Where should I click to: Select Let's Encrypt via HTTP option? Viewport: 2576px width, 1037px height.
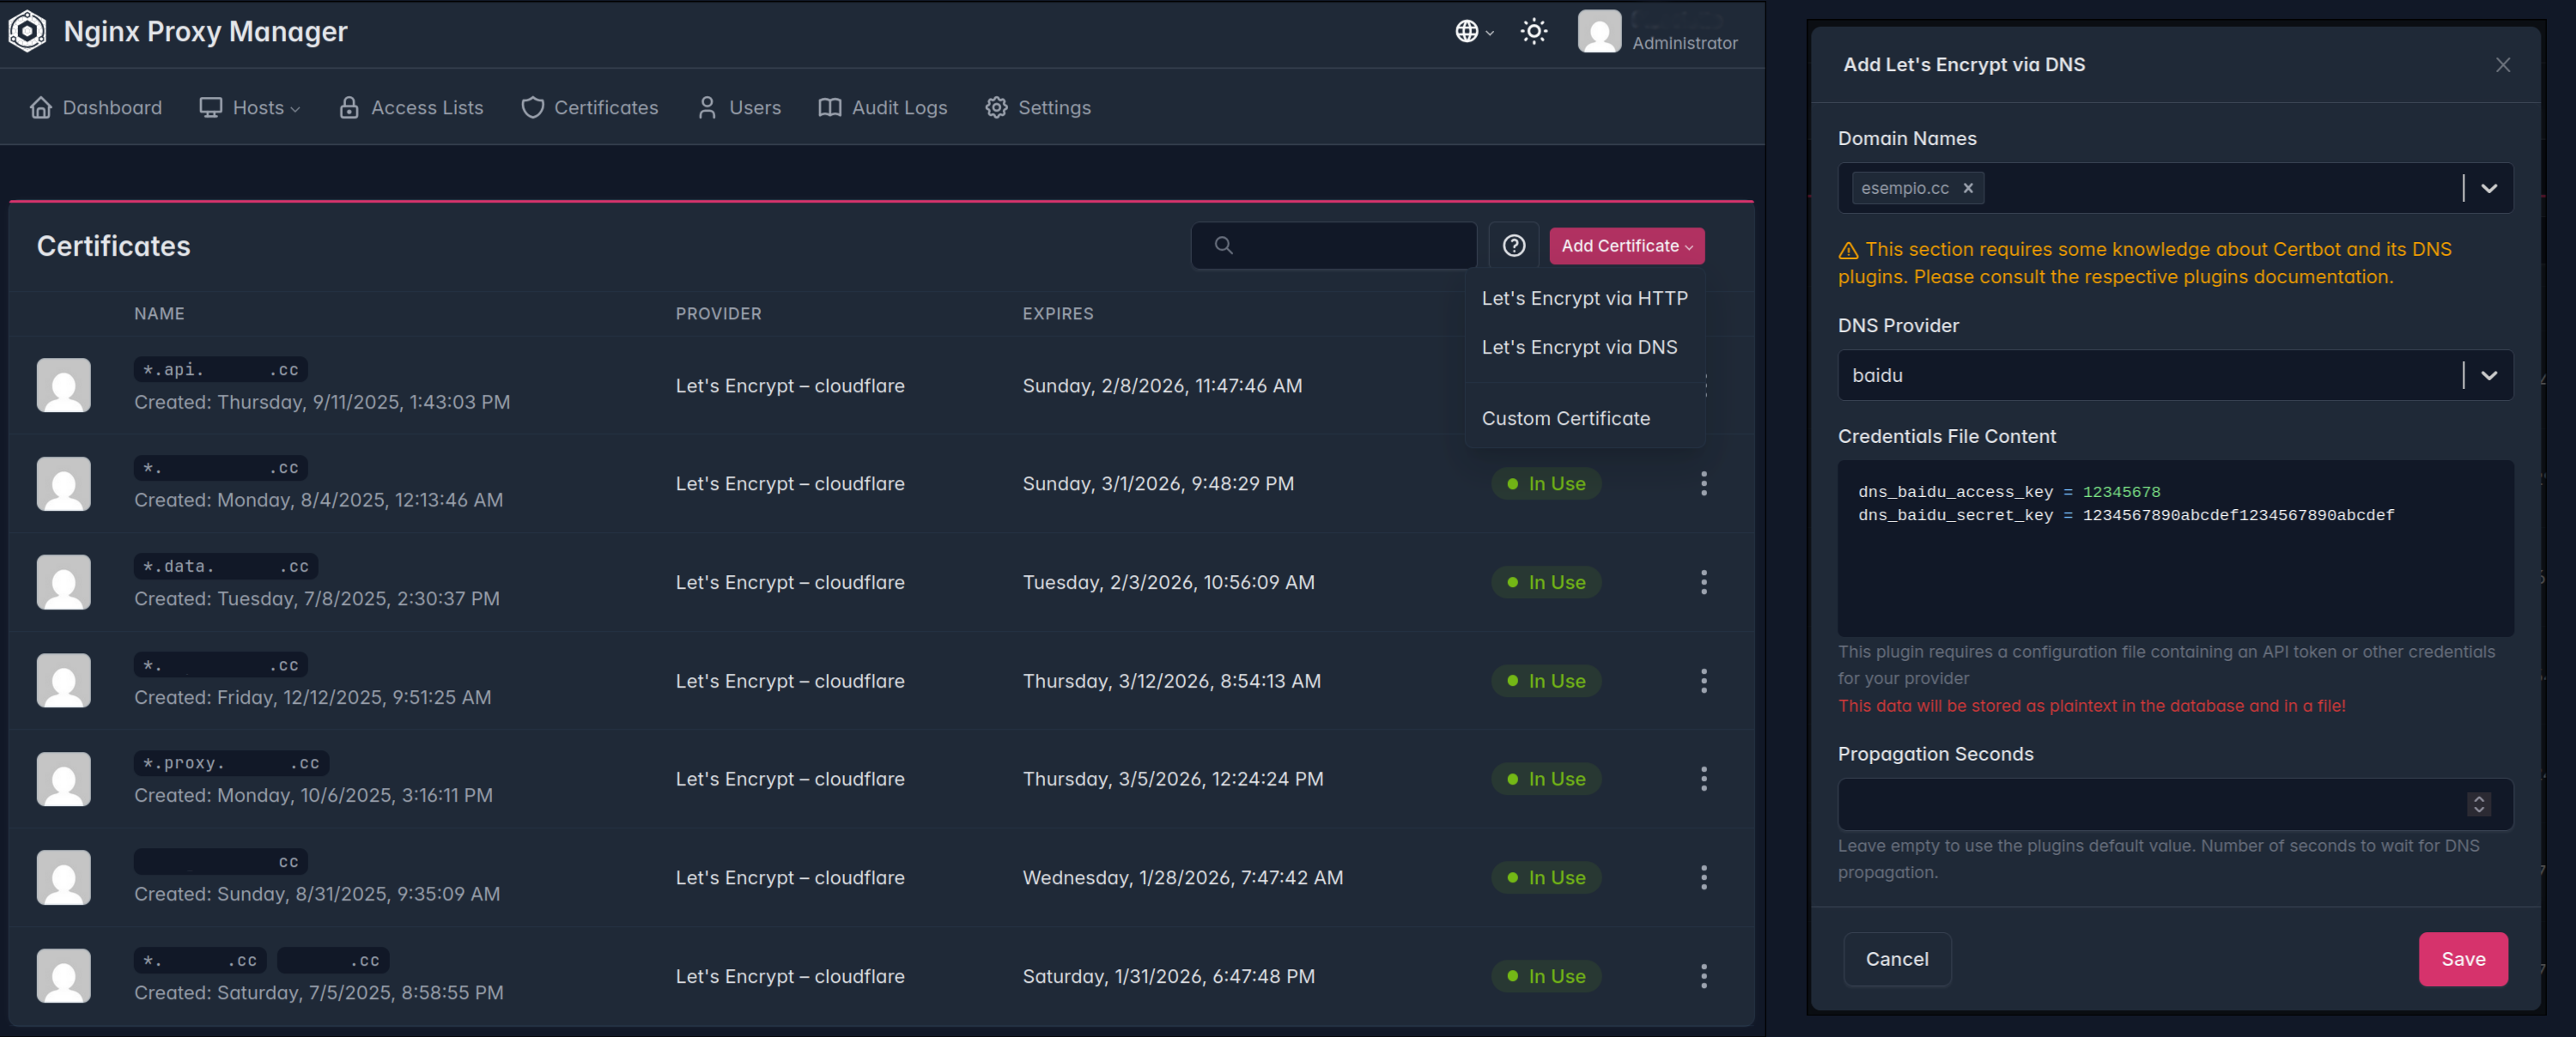click(x=1584, y=298)
